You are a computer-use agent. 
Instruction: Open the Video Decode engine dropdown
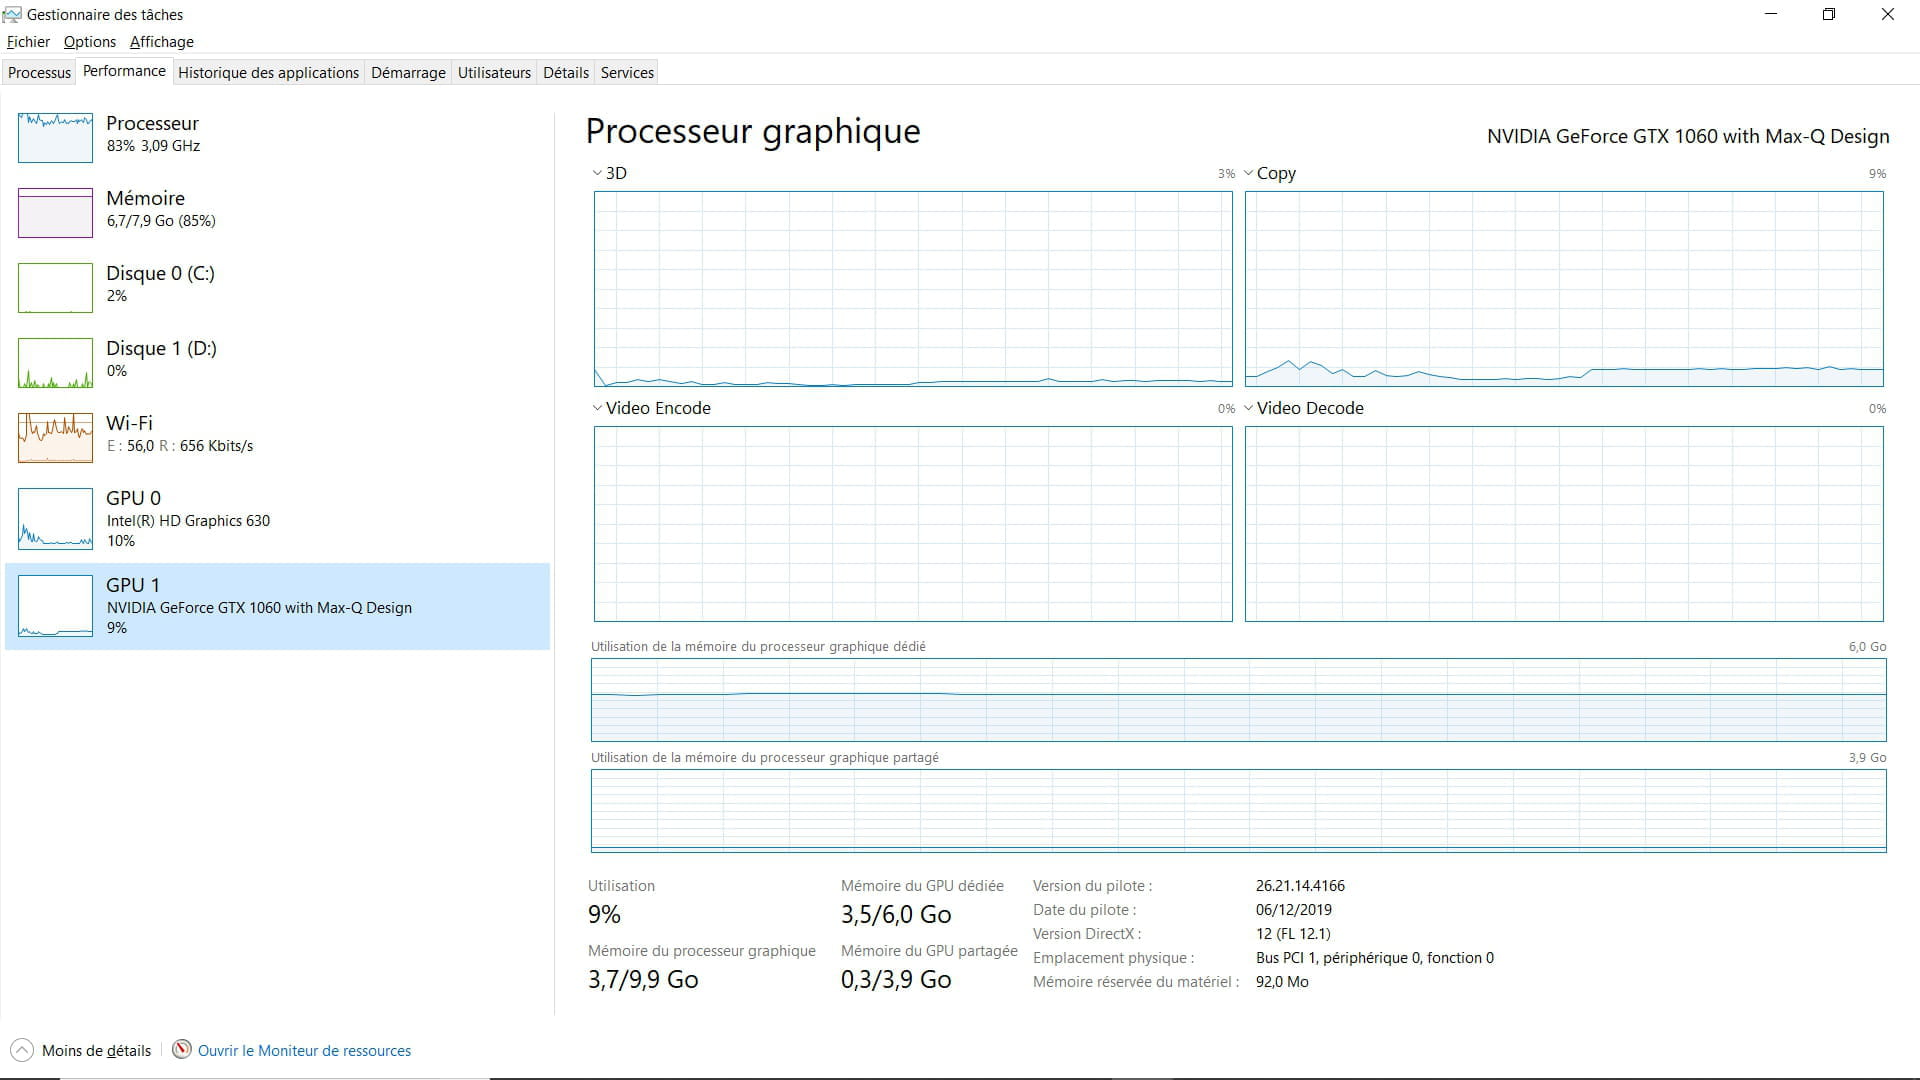[1248, 408]
